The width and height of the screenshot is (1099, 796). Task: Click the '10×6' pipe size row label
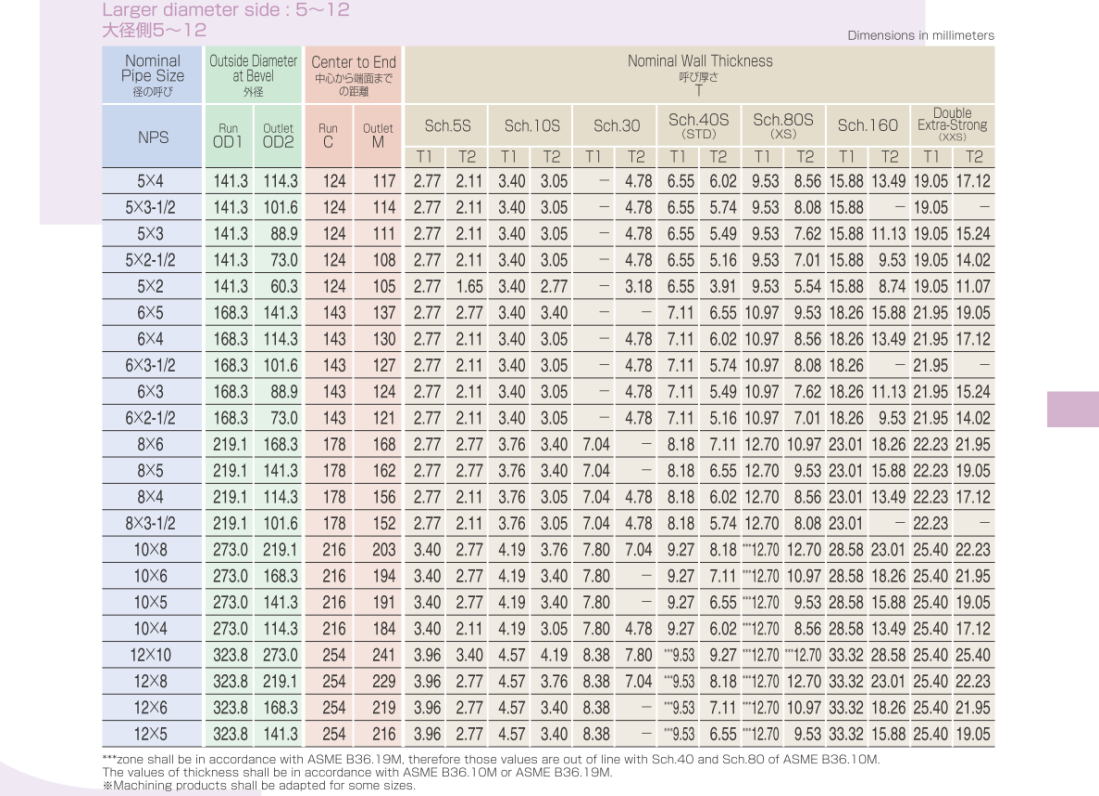point(150,576)
